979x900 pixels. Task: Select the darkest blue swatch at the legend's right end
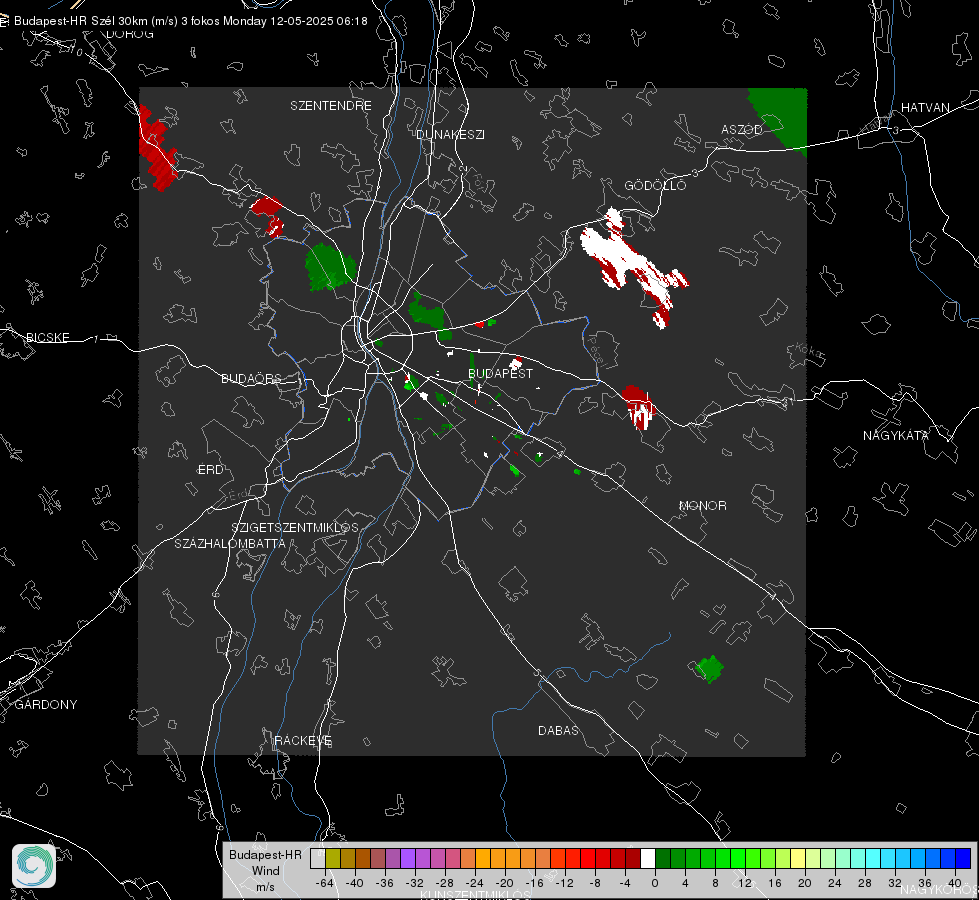tap(963, 858)
